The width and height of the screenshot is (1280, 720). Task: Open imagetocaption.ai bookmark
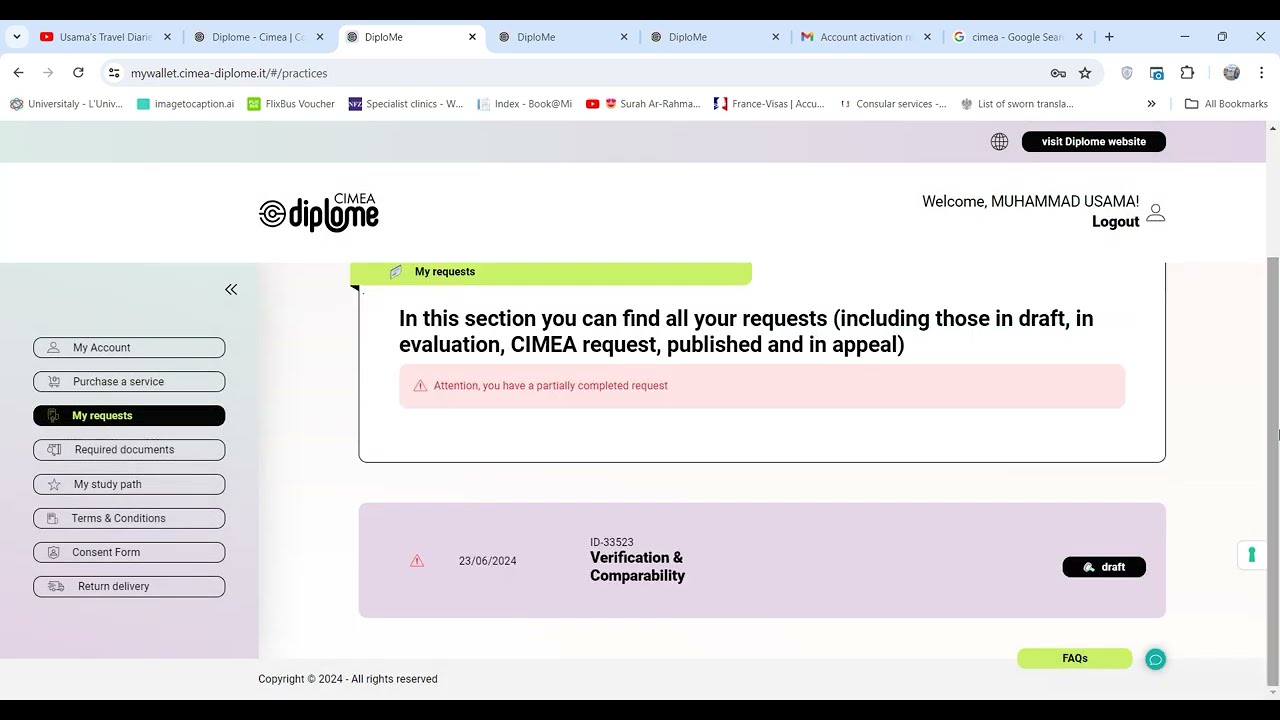(186, 104)
